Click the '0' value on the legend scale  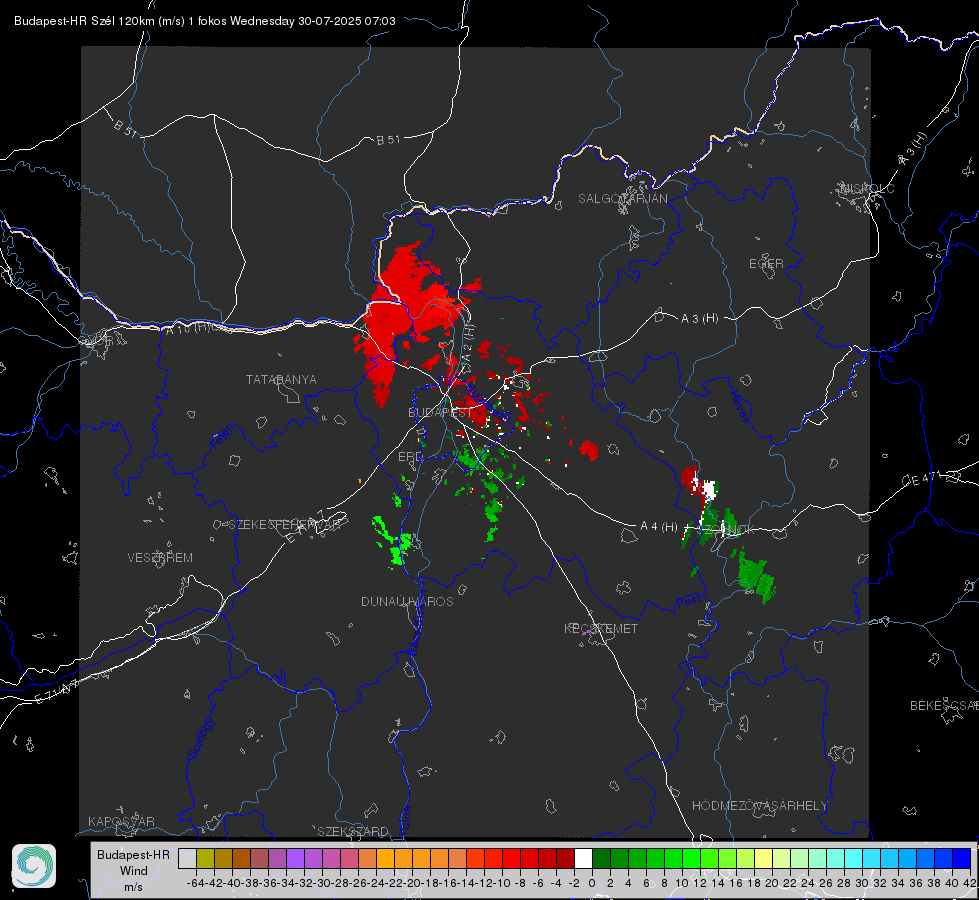[x=592, y=883]
